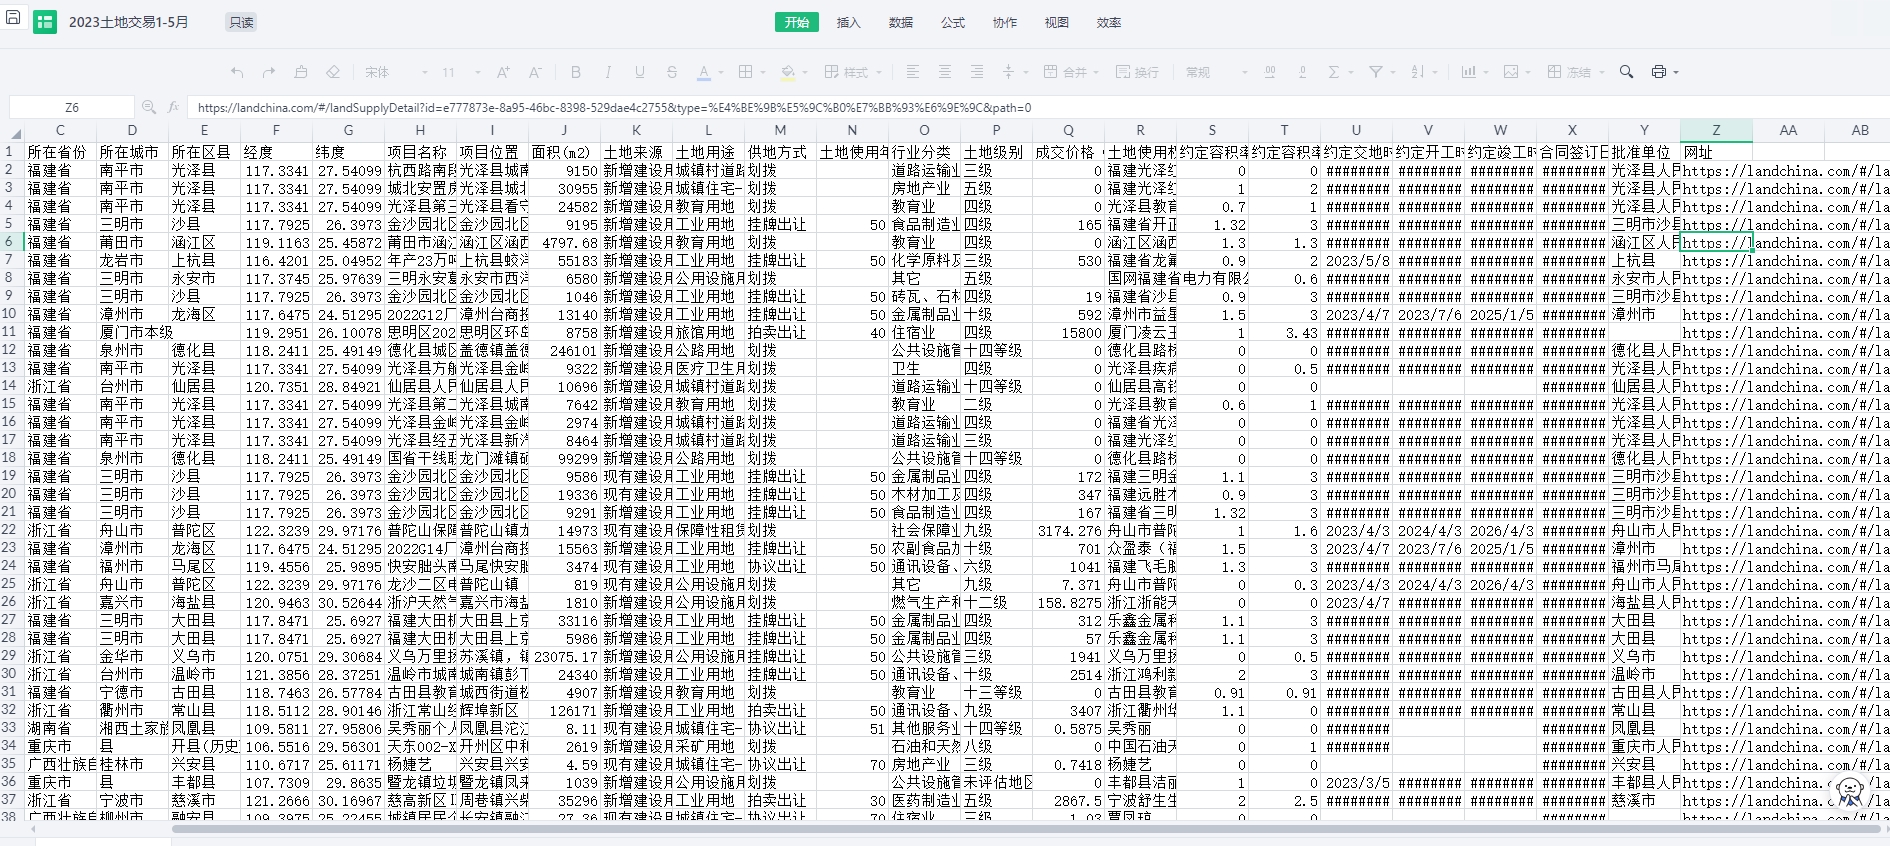Click the zoom magnifier beside name box
The width and height of the screenshot is (1890, 846).
(149, 107)
